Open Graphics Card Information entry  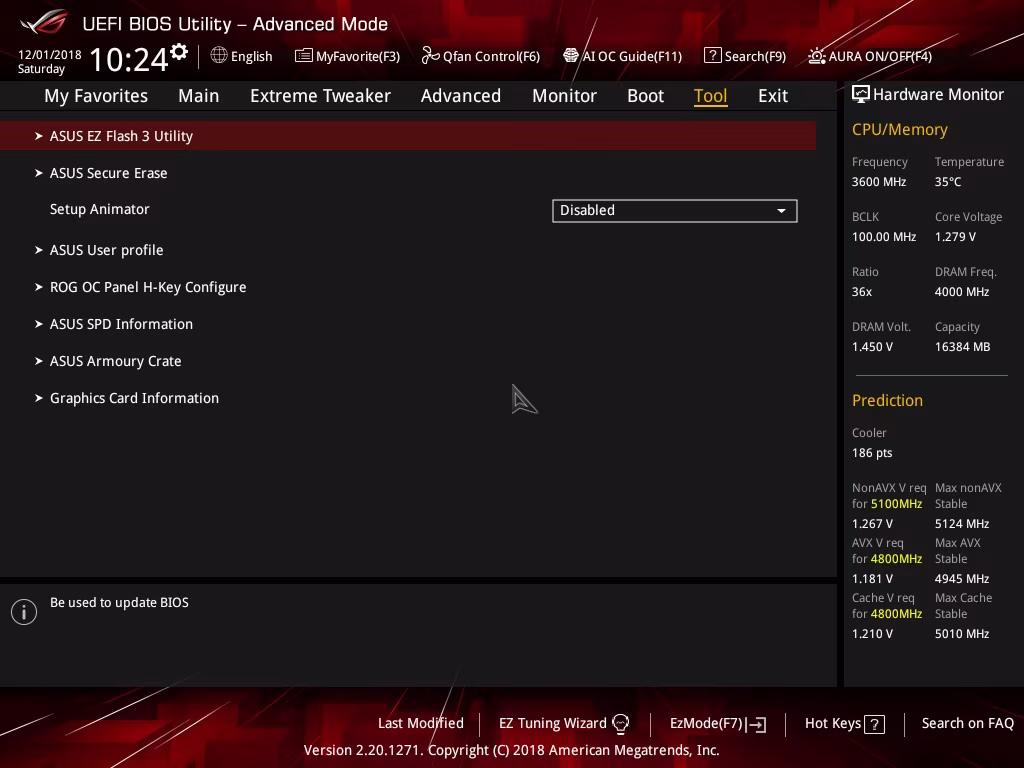[x=135, y=398]
